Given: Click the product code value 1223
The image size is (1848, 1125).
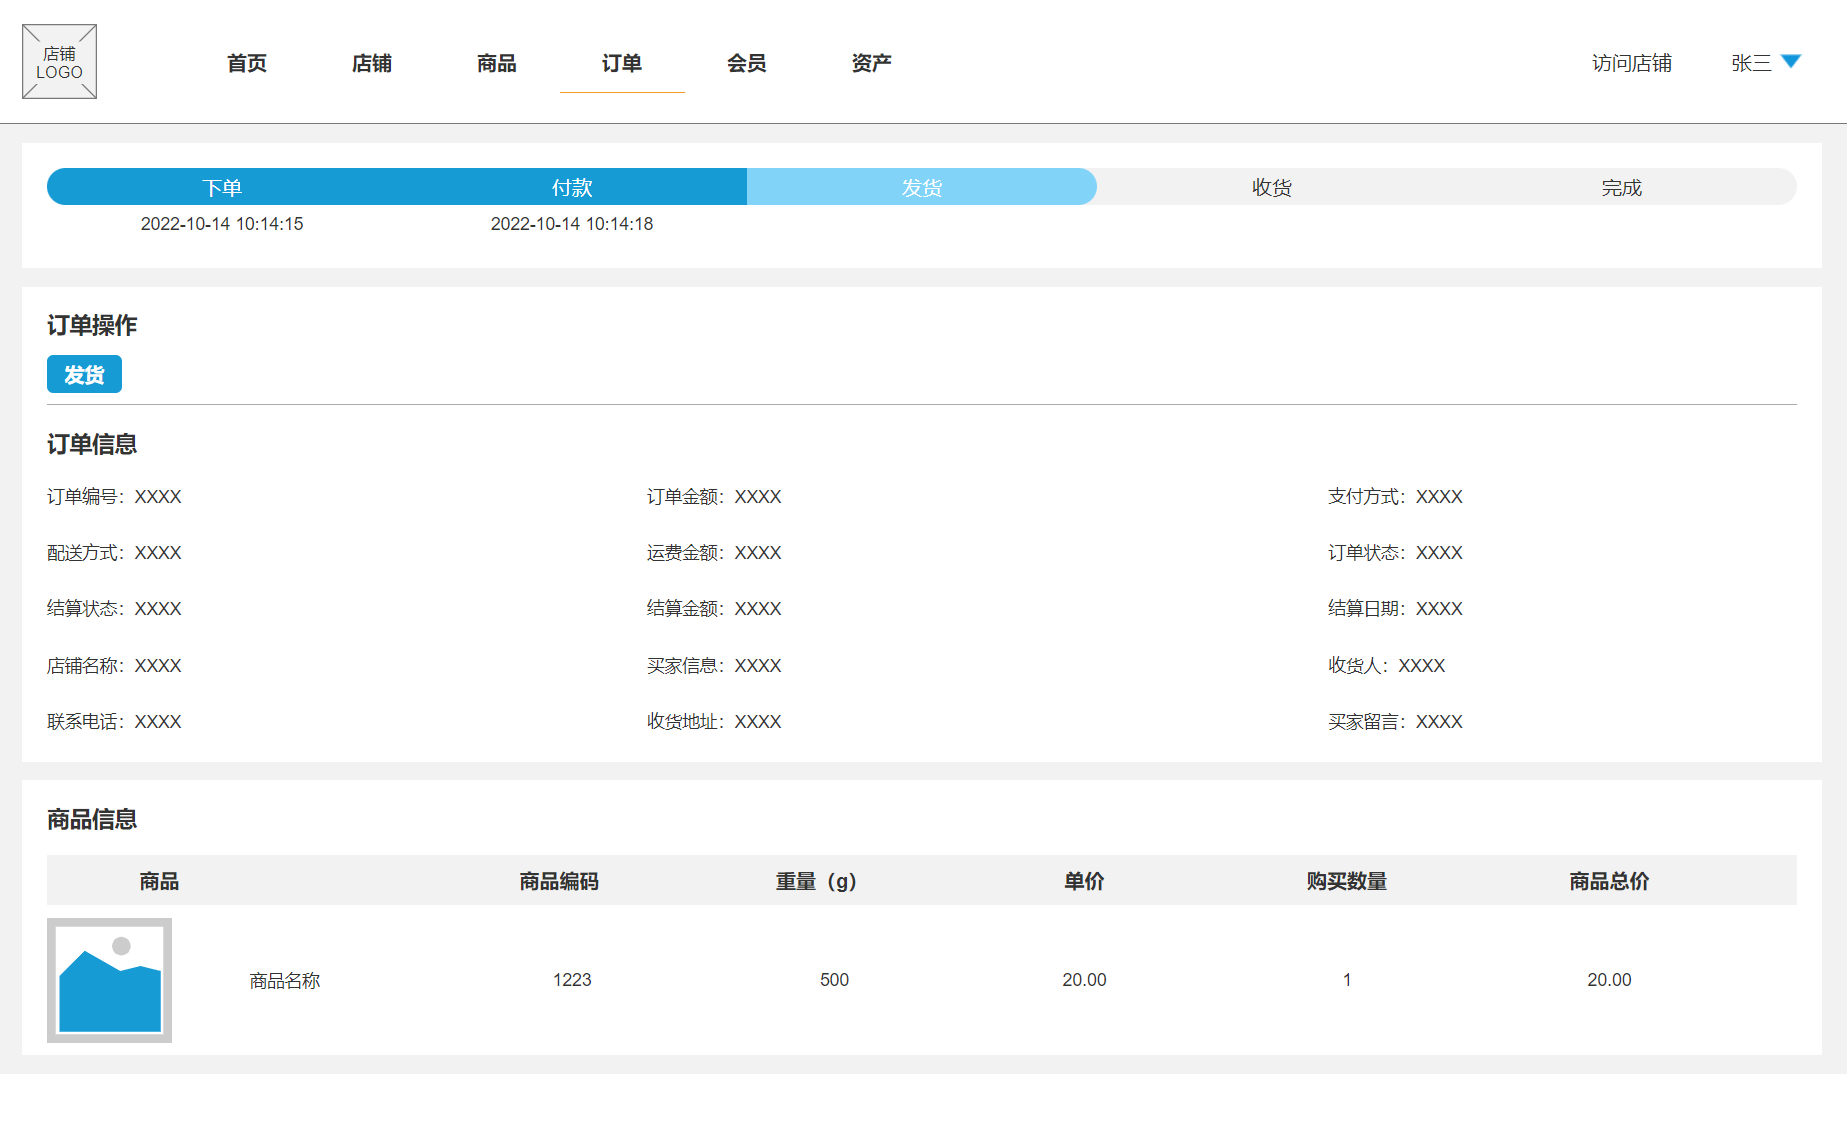Looking at the screenshot, I should (572, 980).
